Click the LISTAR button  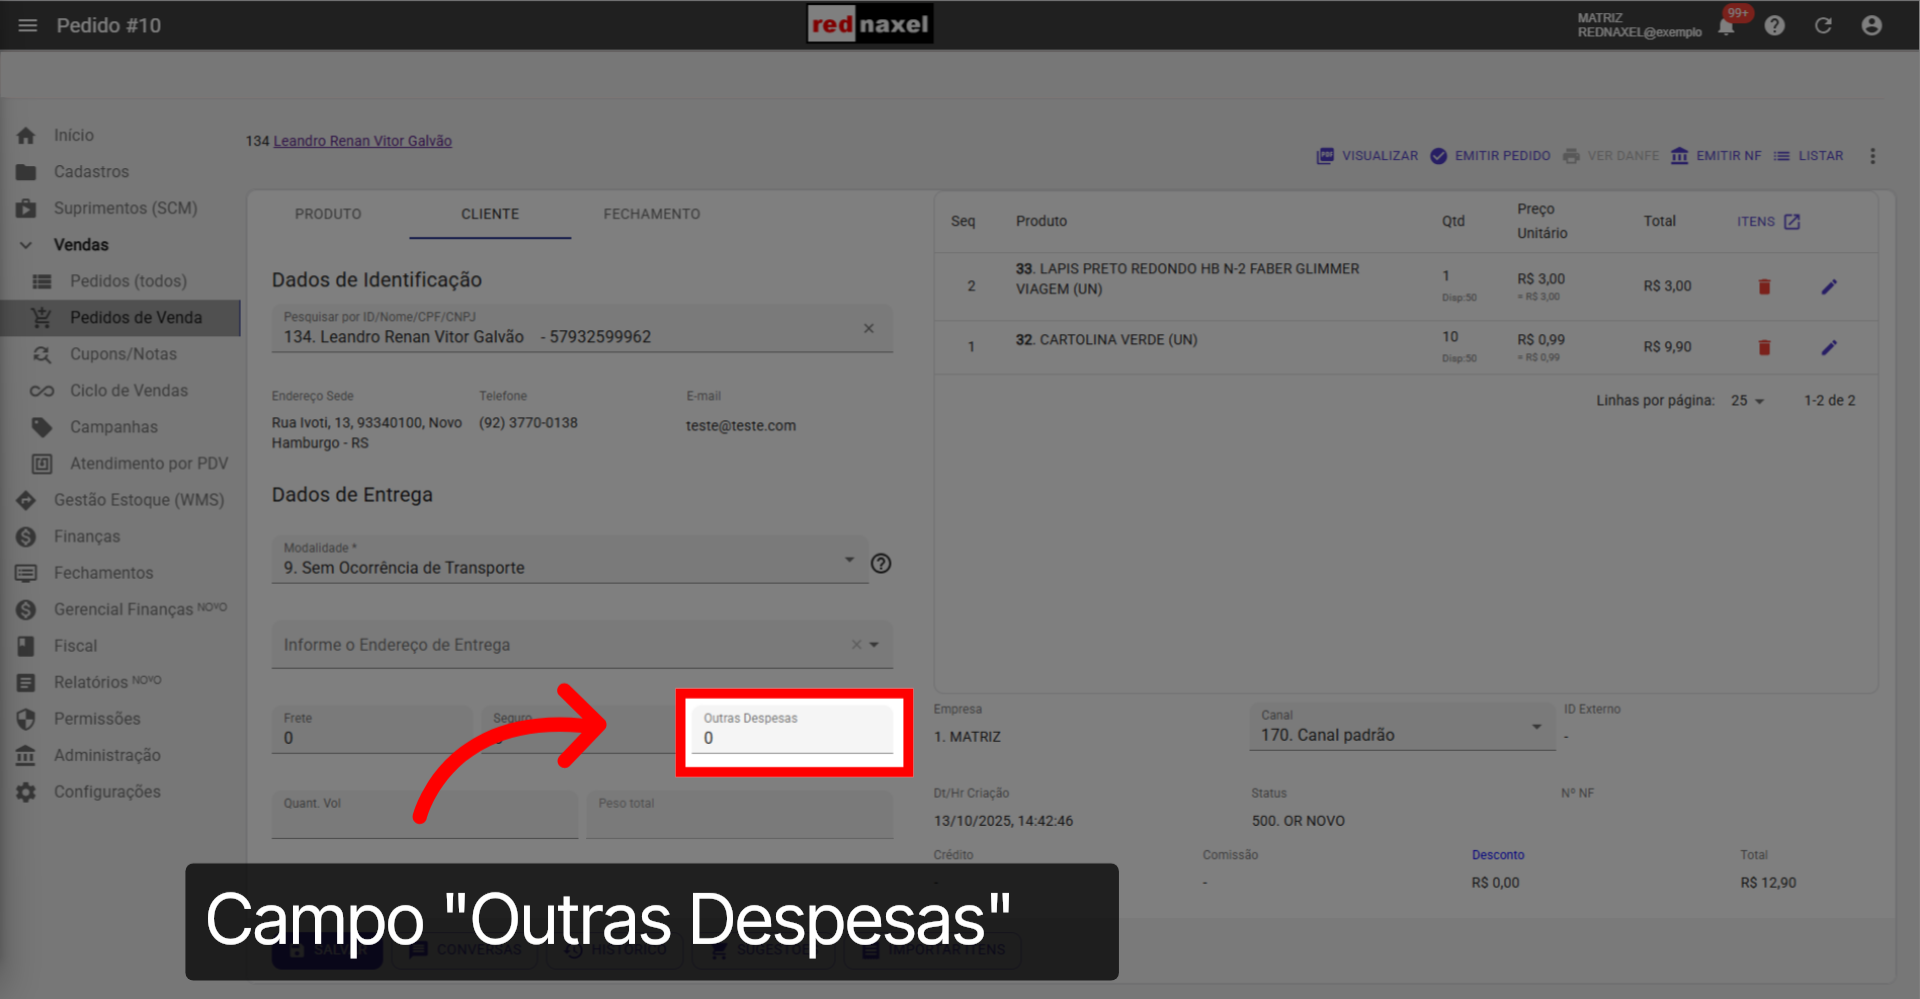click(x=1808, y=156)
